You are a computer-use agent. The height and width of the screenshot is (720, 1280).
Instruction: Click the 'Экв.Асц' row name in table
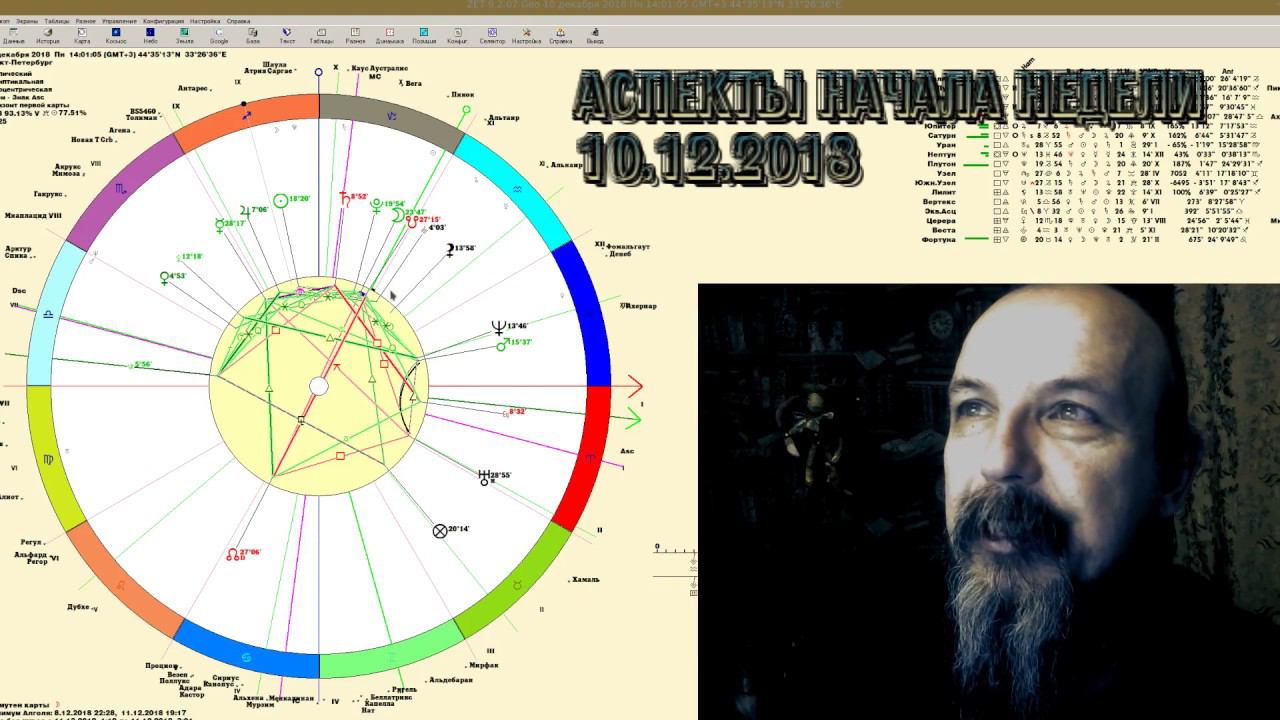tap(942, 212)
